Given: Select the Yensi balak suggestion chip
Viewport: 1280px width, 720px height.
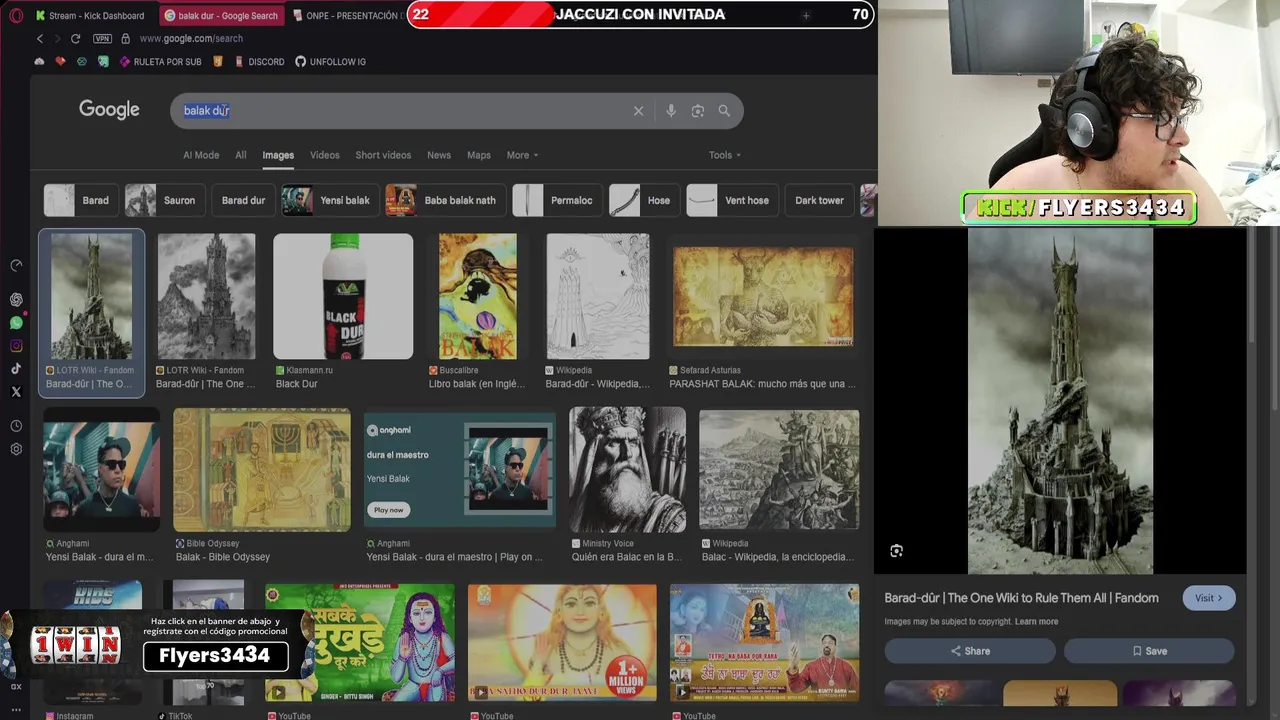Looking at the screenshot, I should coord(329,200).
